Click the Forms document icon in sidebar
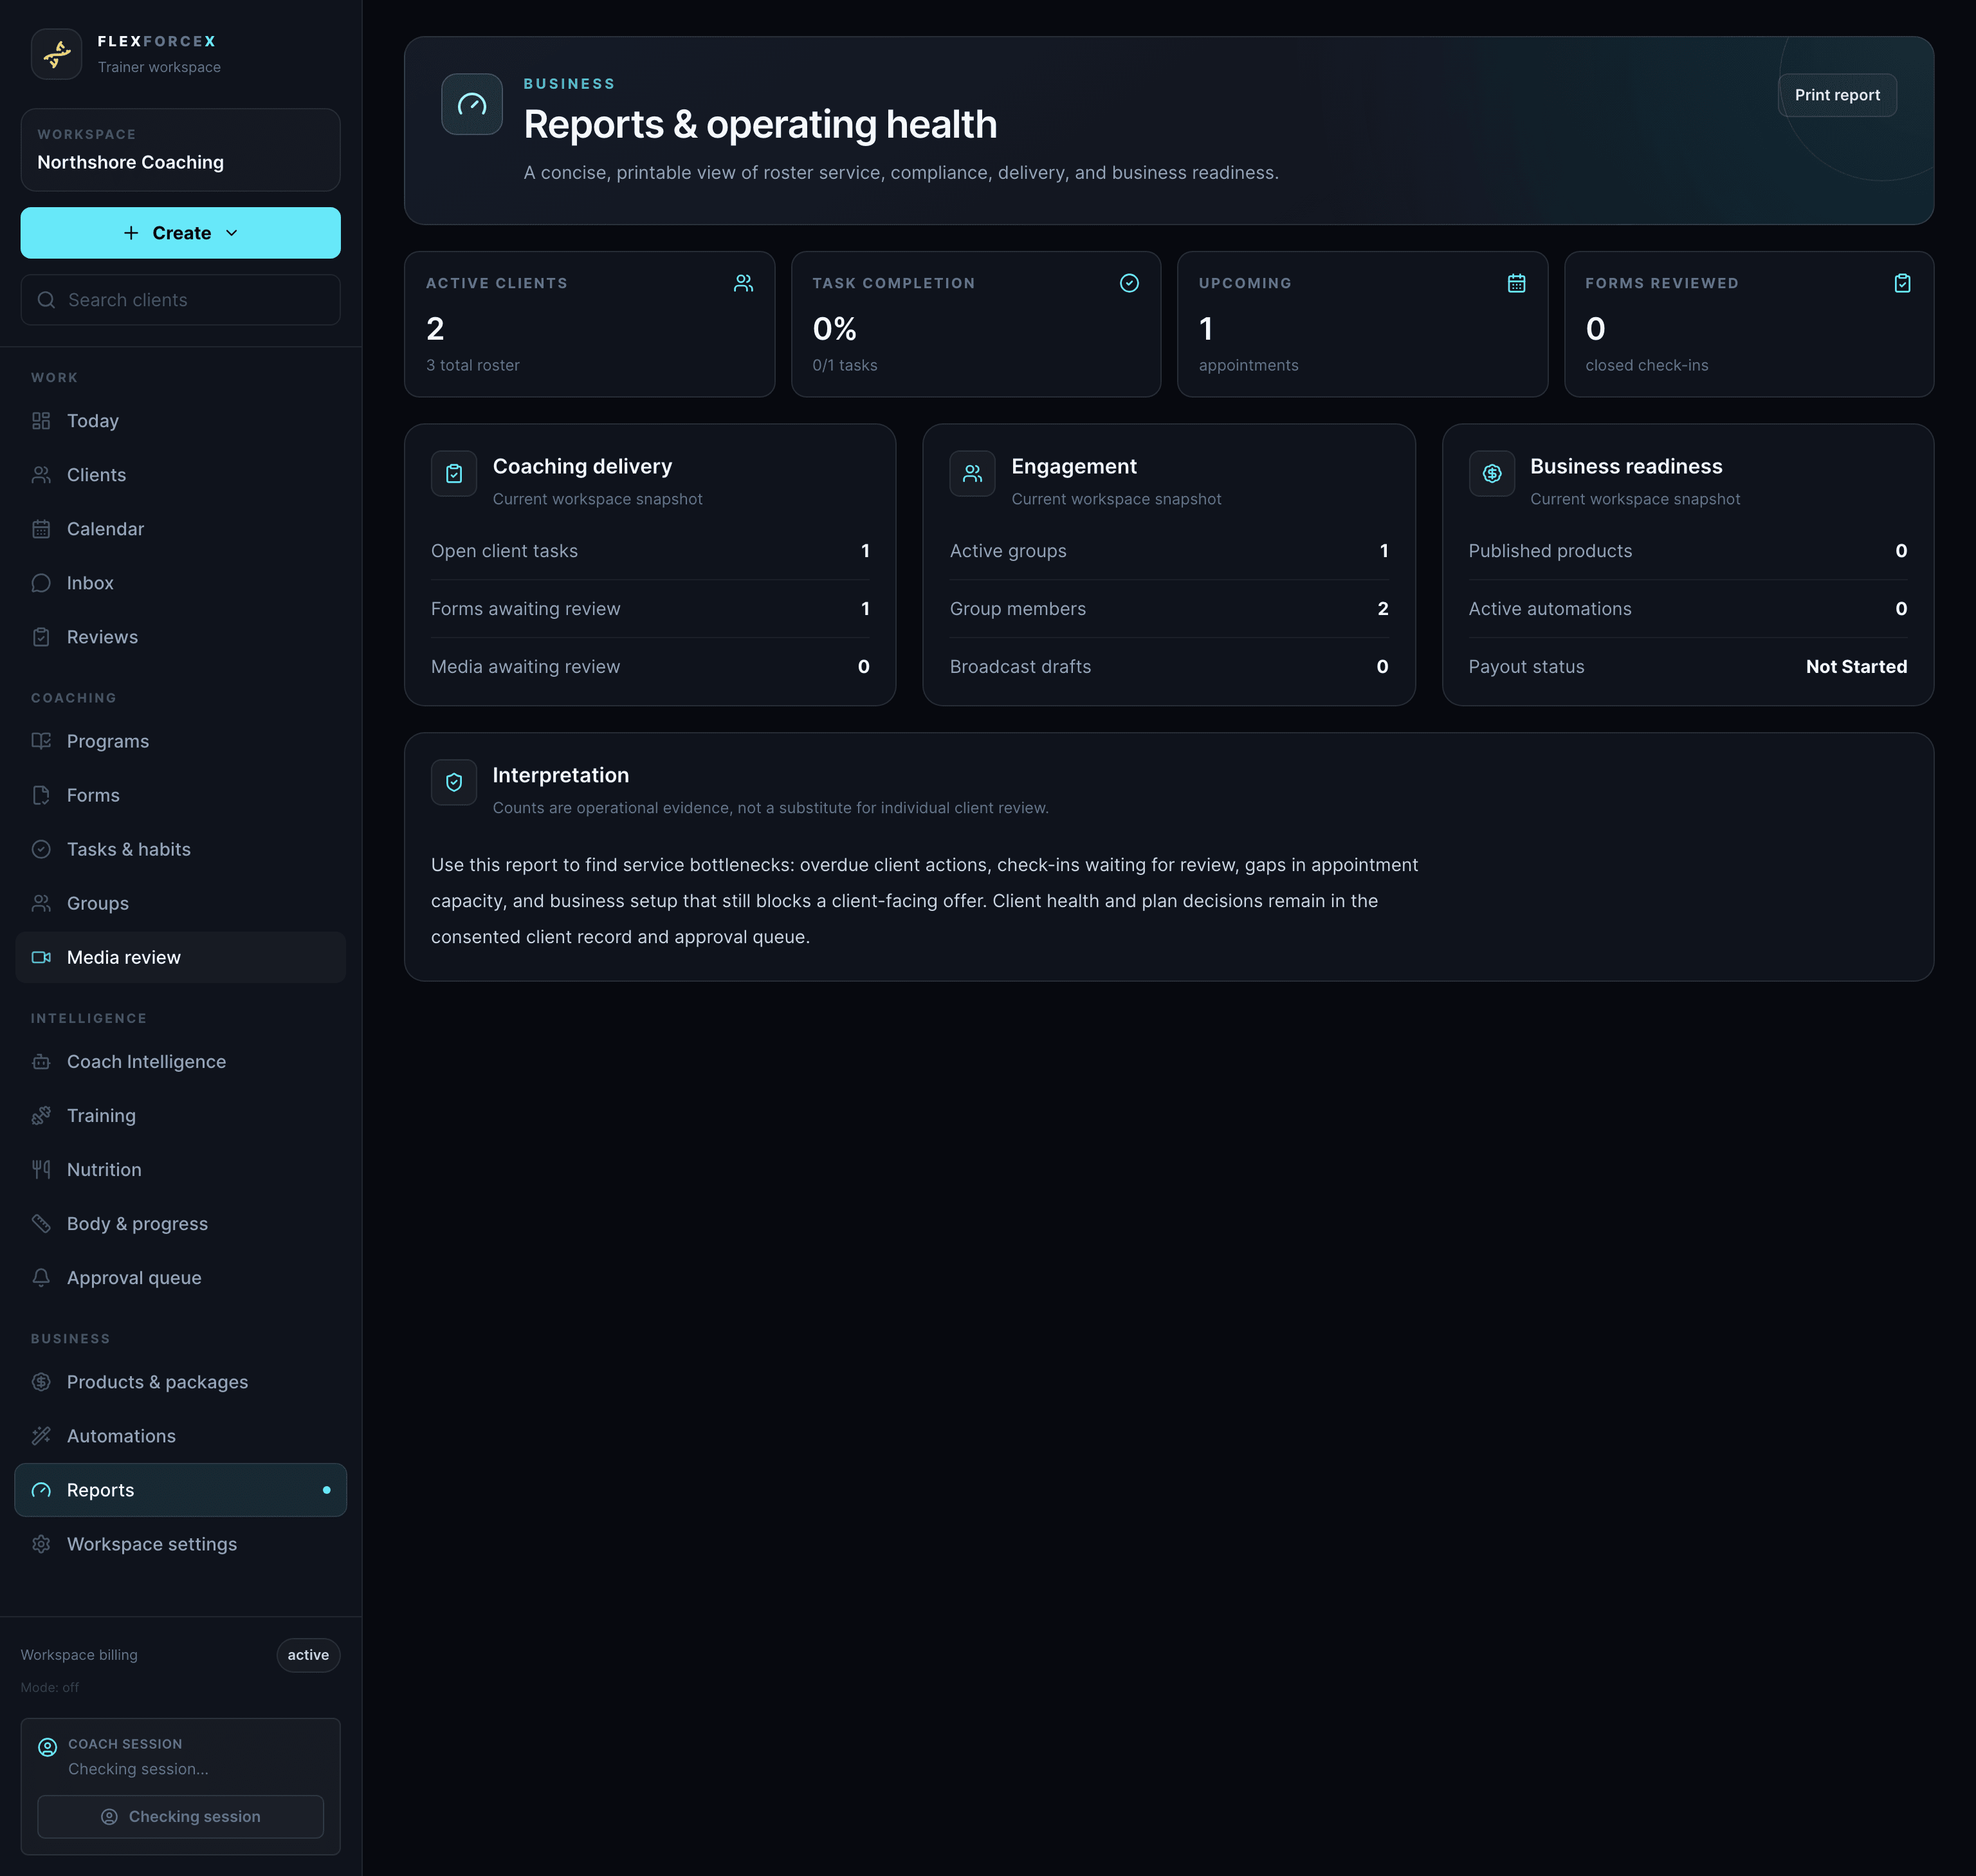 tap(41, 795)
